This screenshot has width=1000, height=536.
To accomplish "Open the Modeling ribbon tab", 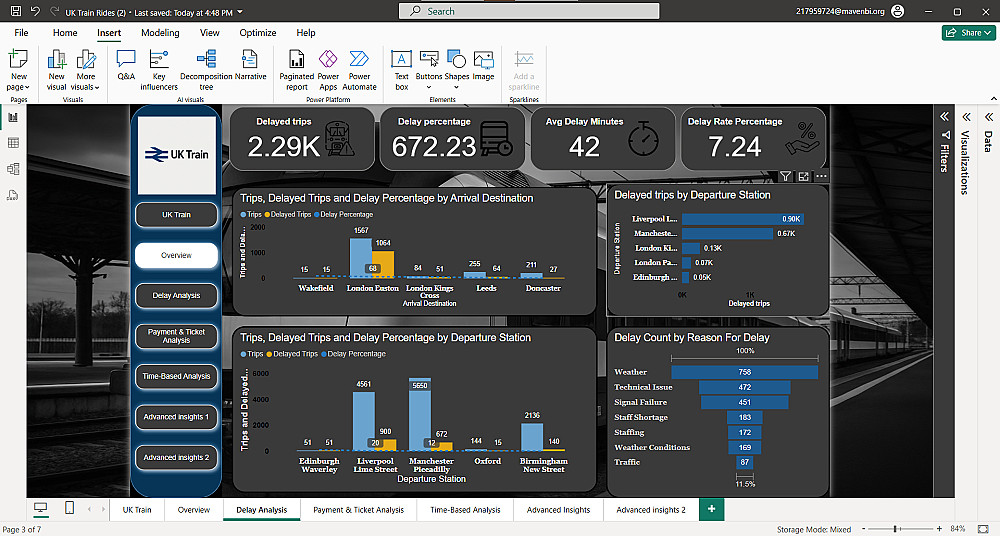I will [x=160, y=33].
